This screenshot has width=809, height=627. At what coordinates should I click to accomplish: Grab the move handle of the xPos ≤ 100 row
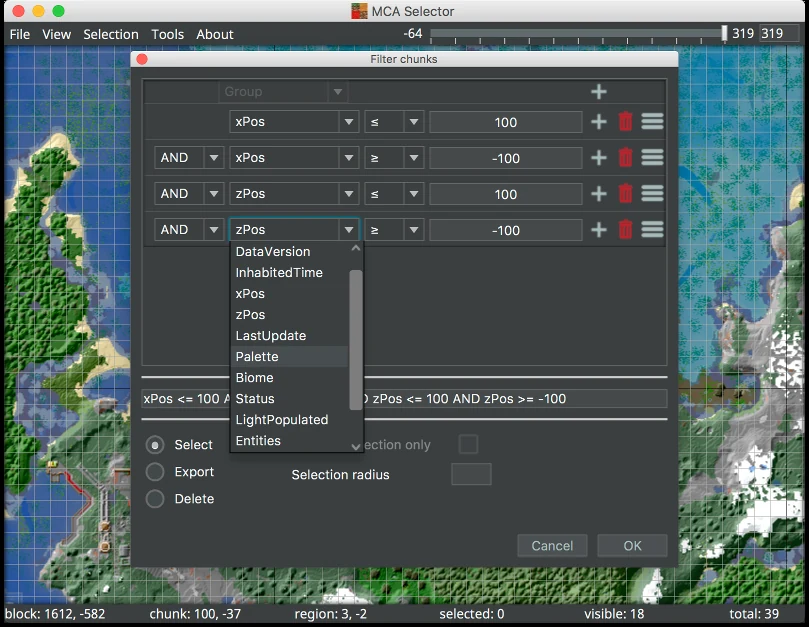652,122
